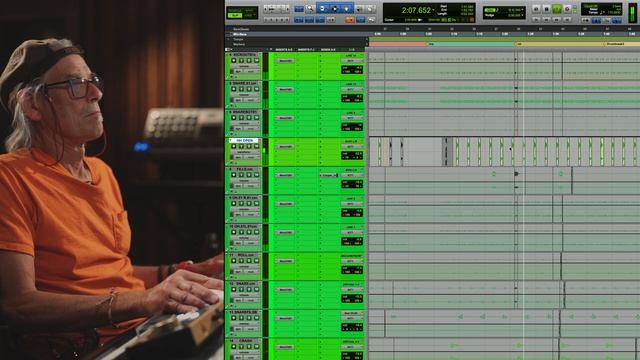640x360 pixels.
Task: Toggle input monitoring on HH OPEN track
Action: tap(241, 146)
